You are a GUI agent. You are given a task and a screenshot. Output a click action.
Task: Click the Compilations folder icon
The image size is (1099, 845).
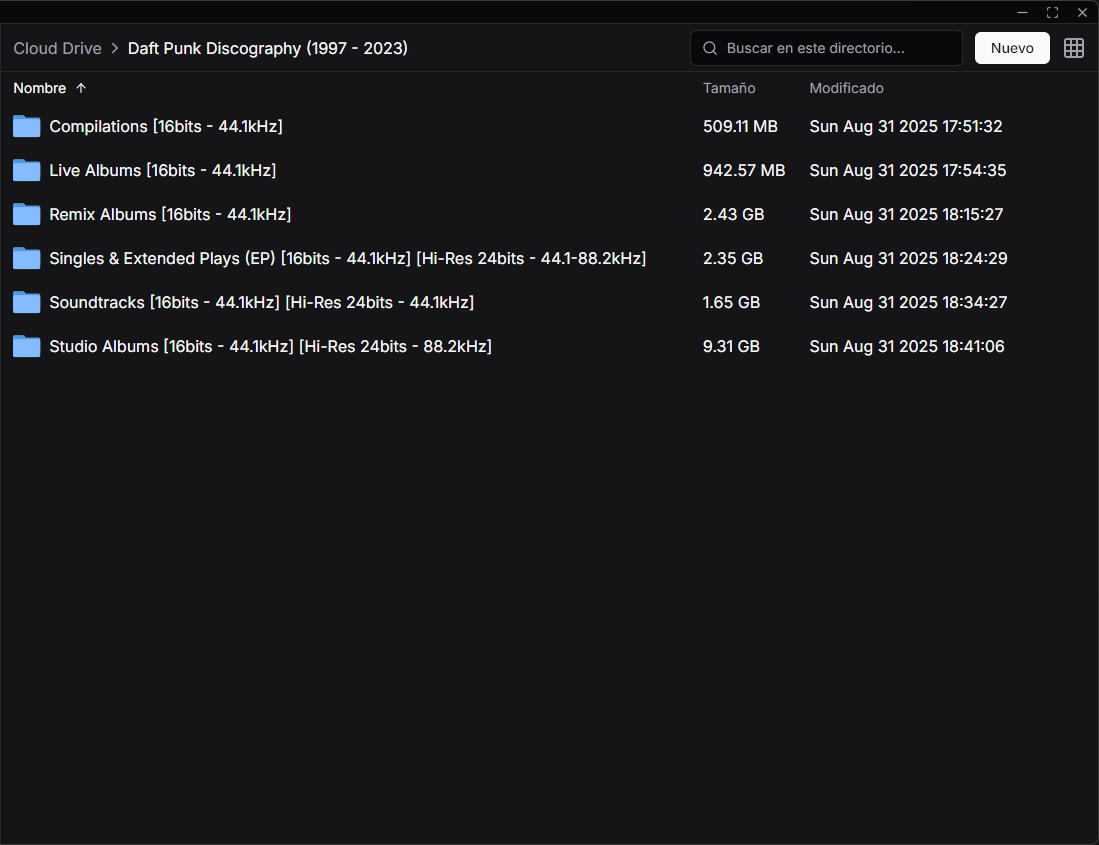27,126
